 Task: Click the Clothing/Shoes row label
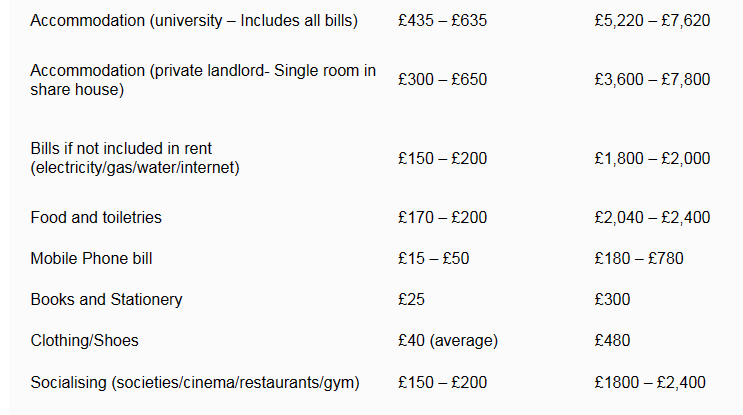84,340
